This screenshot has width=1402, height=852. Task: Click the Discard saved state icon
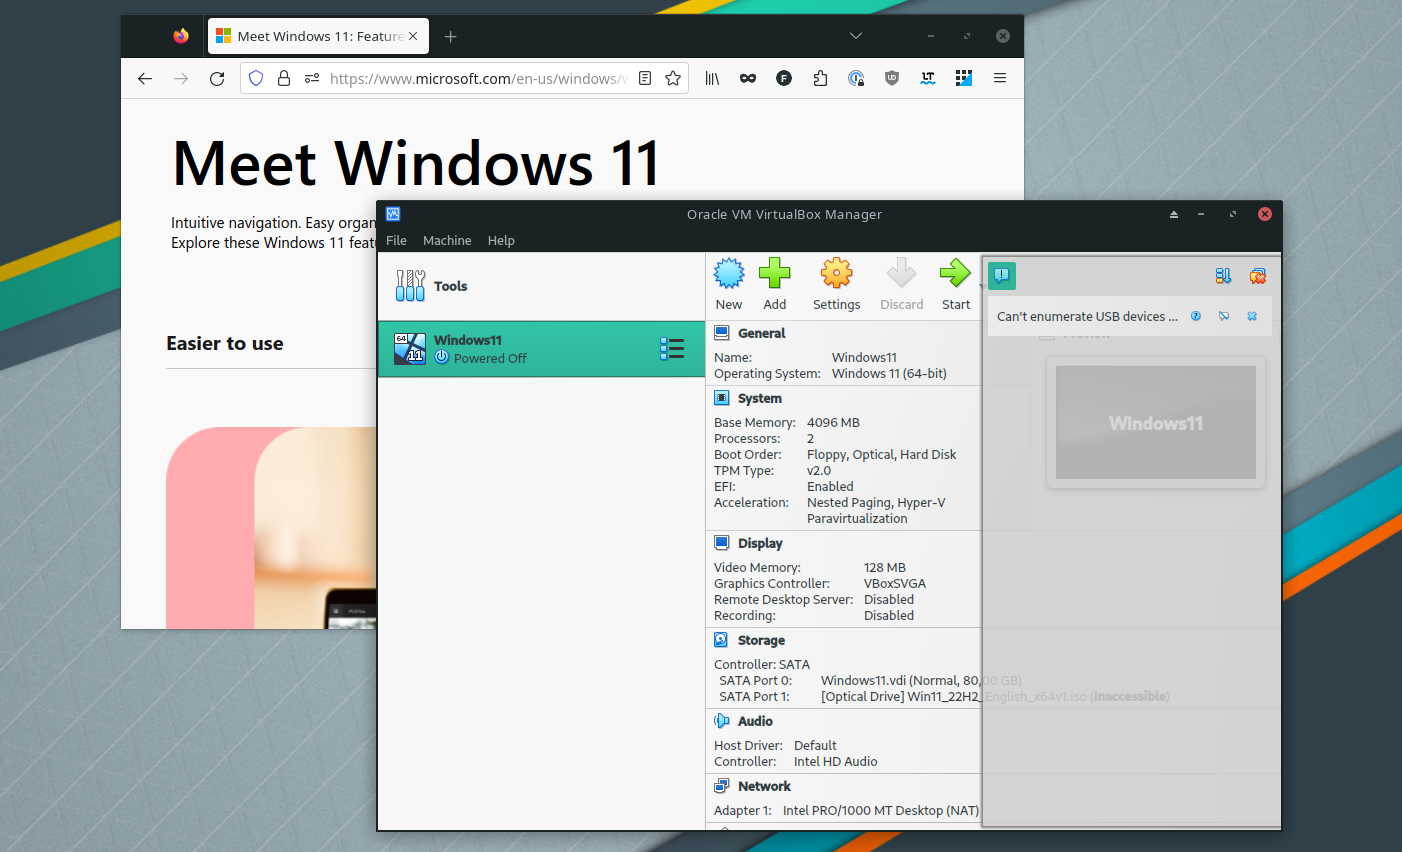click(901, 273)
